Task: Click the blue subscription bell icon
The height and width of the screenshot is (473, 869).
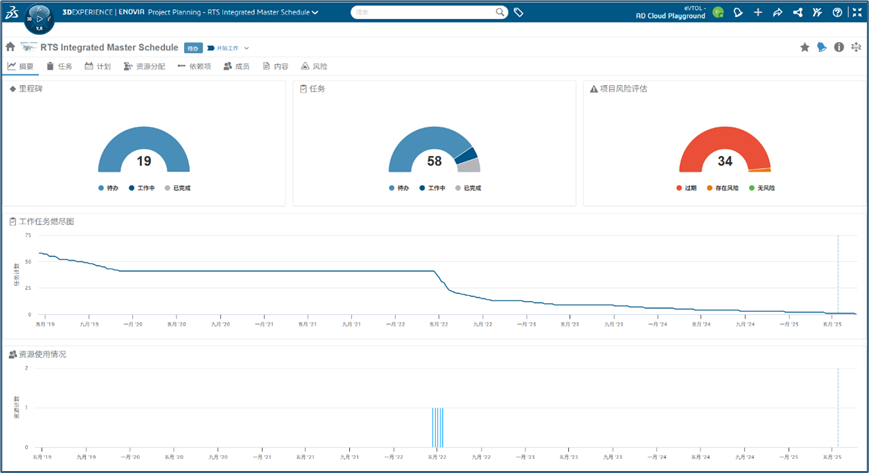Action: 822,48
